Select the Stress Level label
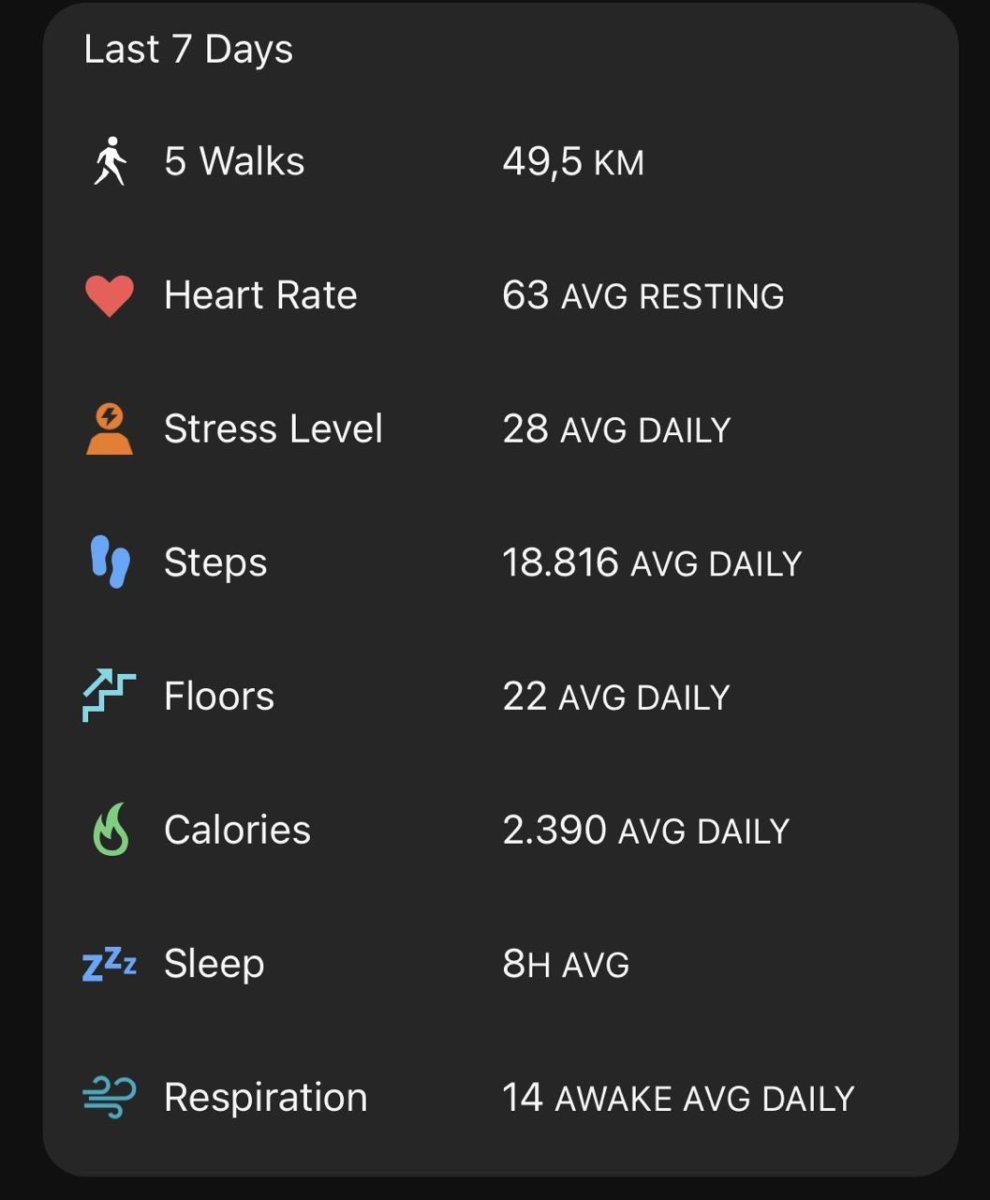990x1200 pixels. (x=273, y=429)
